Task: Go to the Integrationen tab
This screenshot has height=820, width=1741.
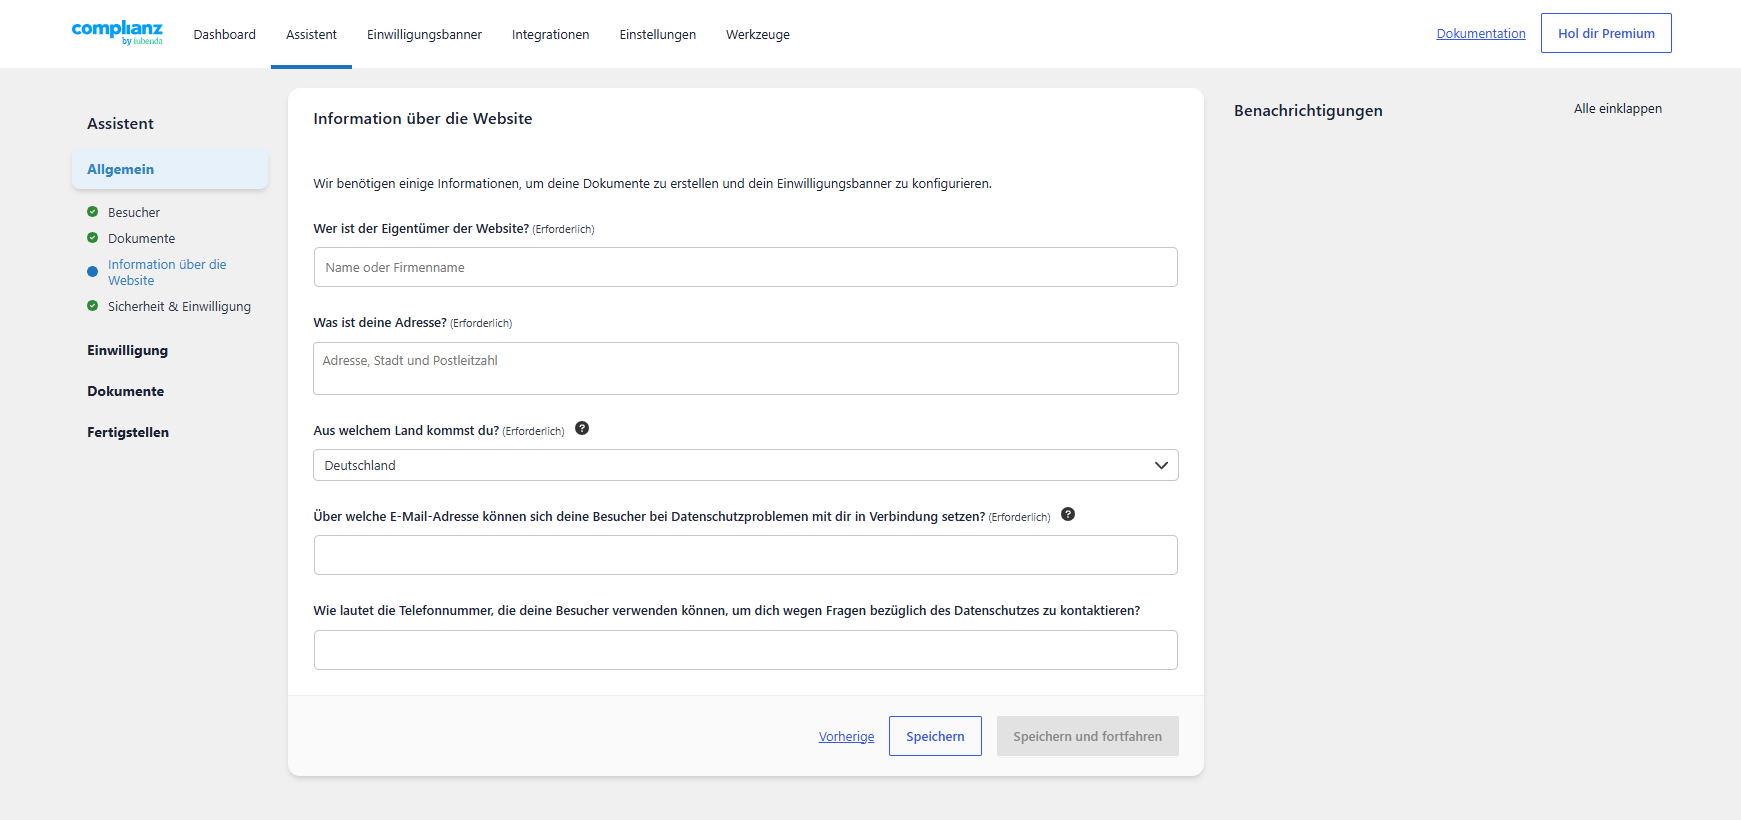Action: pos(551,34)
